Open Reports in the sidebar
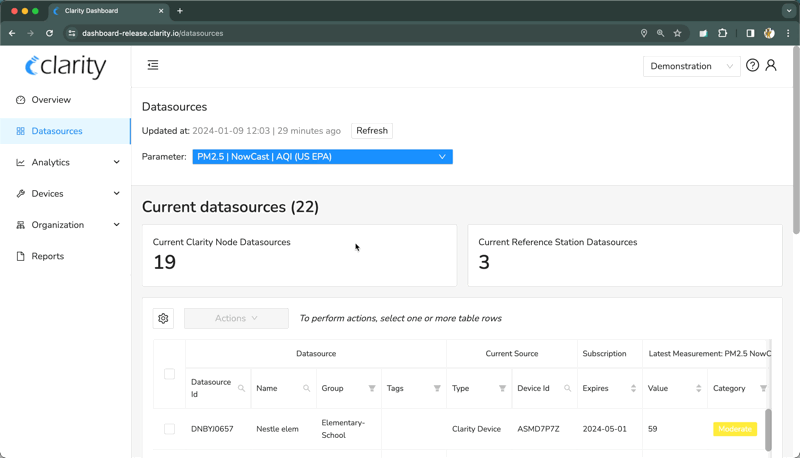 (x=47, y=256)
